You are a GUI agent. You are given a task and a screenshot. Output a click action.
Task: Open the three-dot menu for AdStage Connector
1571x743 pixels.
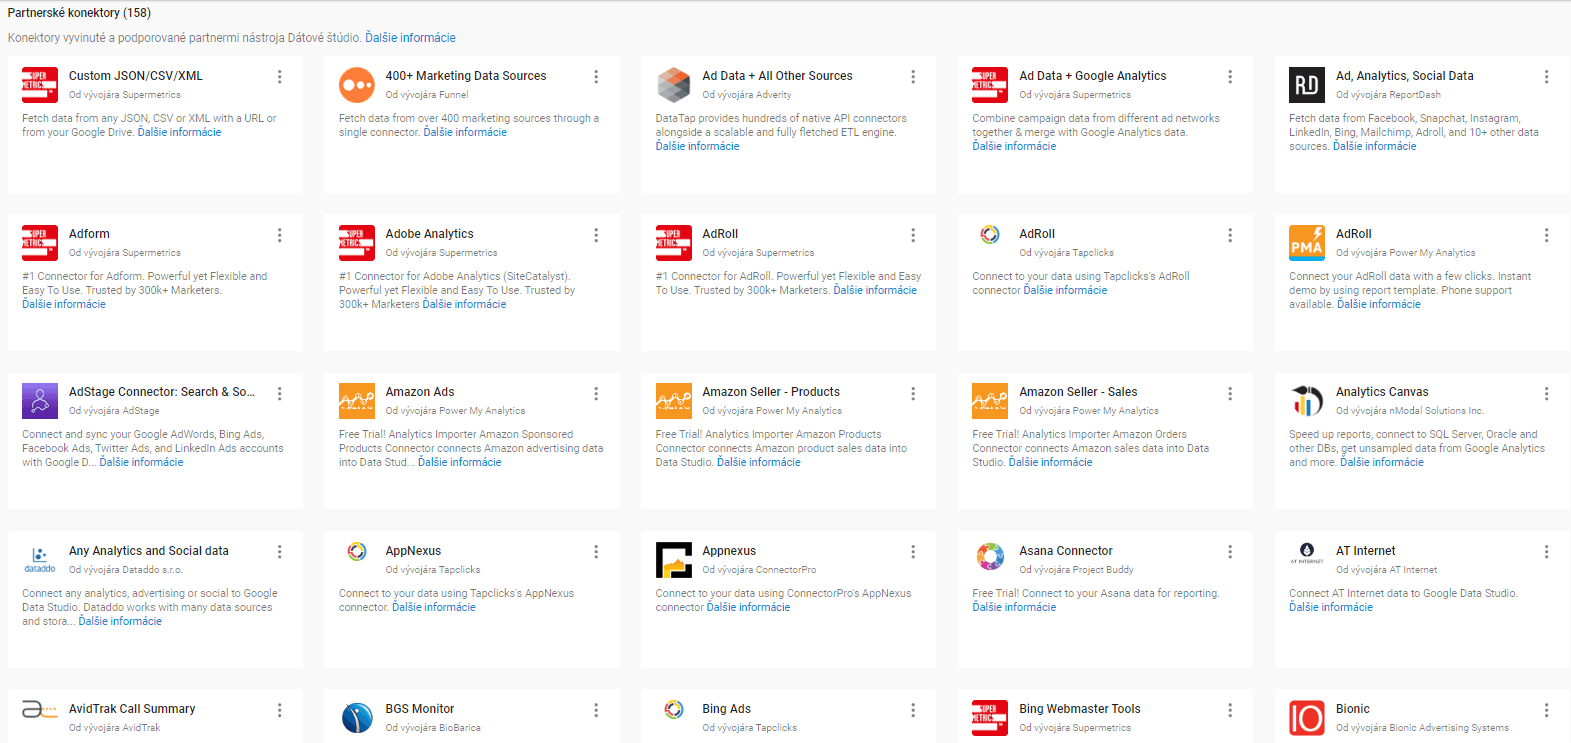pos(279,394)
